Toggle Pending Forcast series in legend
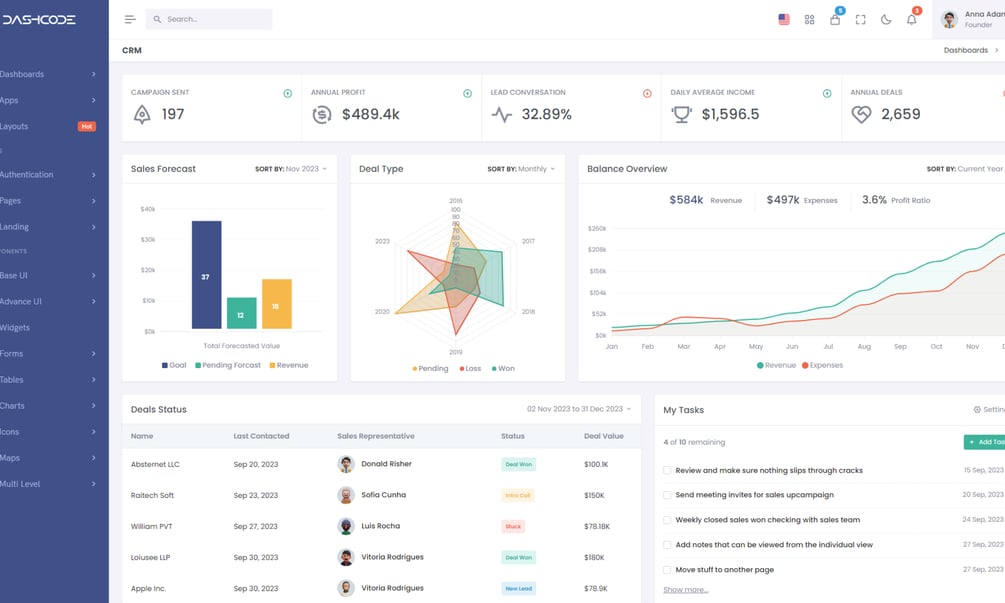The image size is (1005, 603). (228, 365)
